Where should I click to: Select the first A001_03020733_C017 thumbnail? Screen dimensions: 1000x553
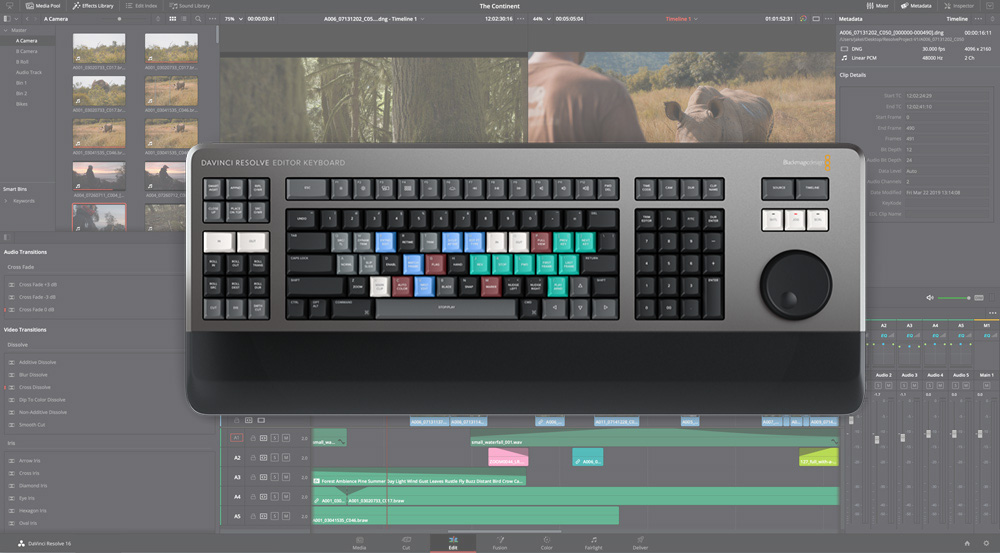[99, 49]
